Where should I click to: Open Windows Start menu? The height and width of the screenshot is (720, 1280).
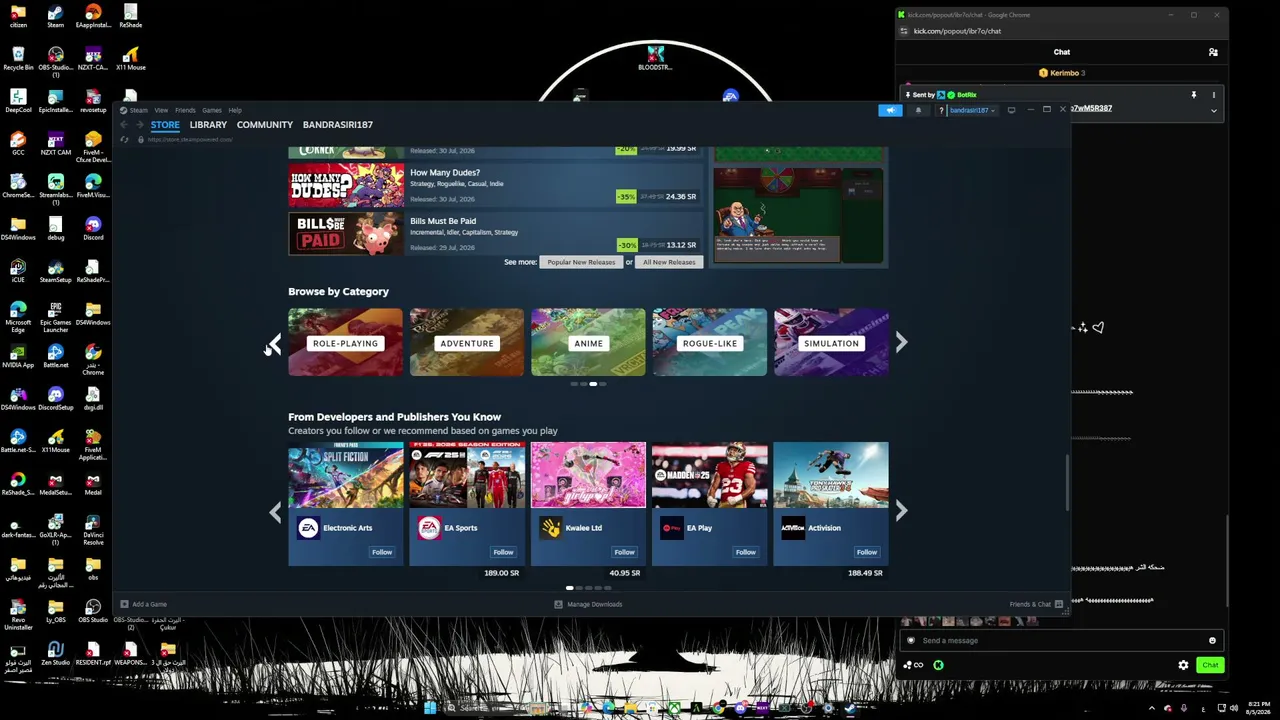tap(430, 708)
